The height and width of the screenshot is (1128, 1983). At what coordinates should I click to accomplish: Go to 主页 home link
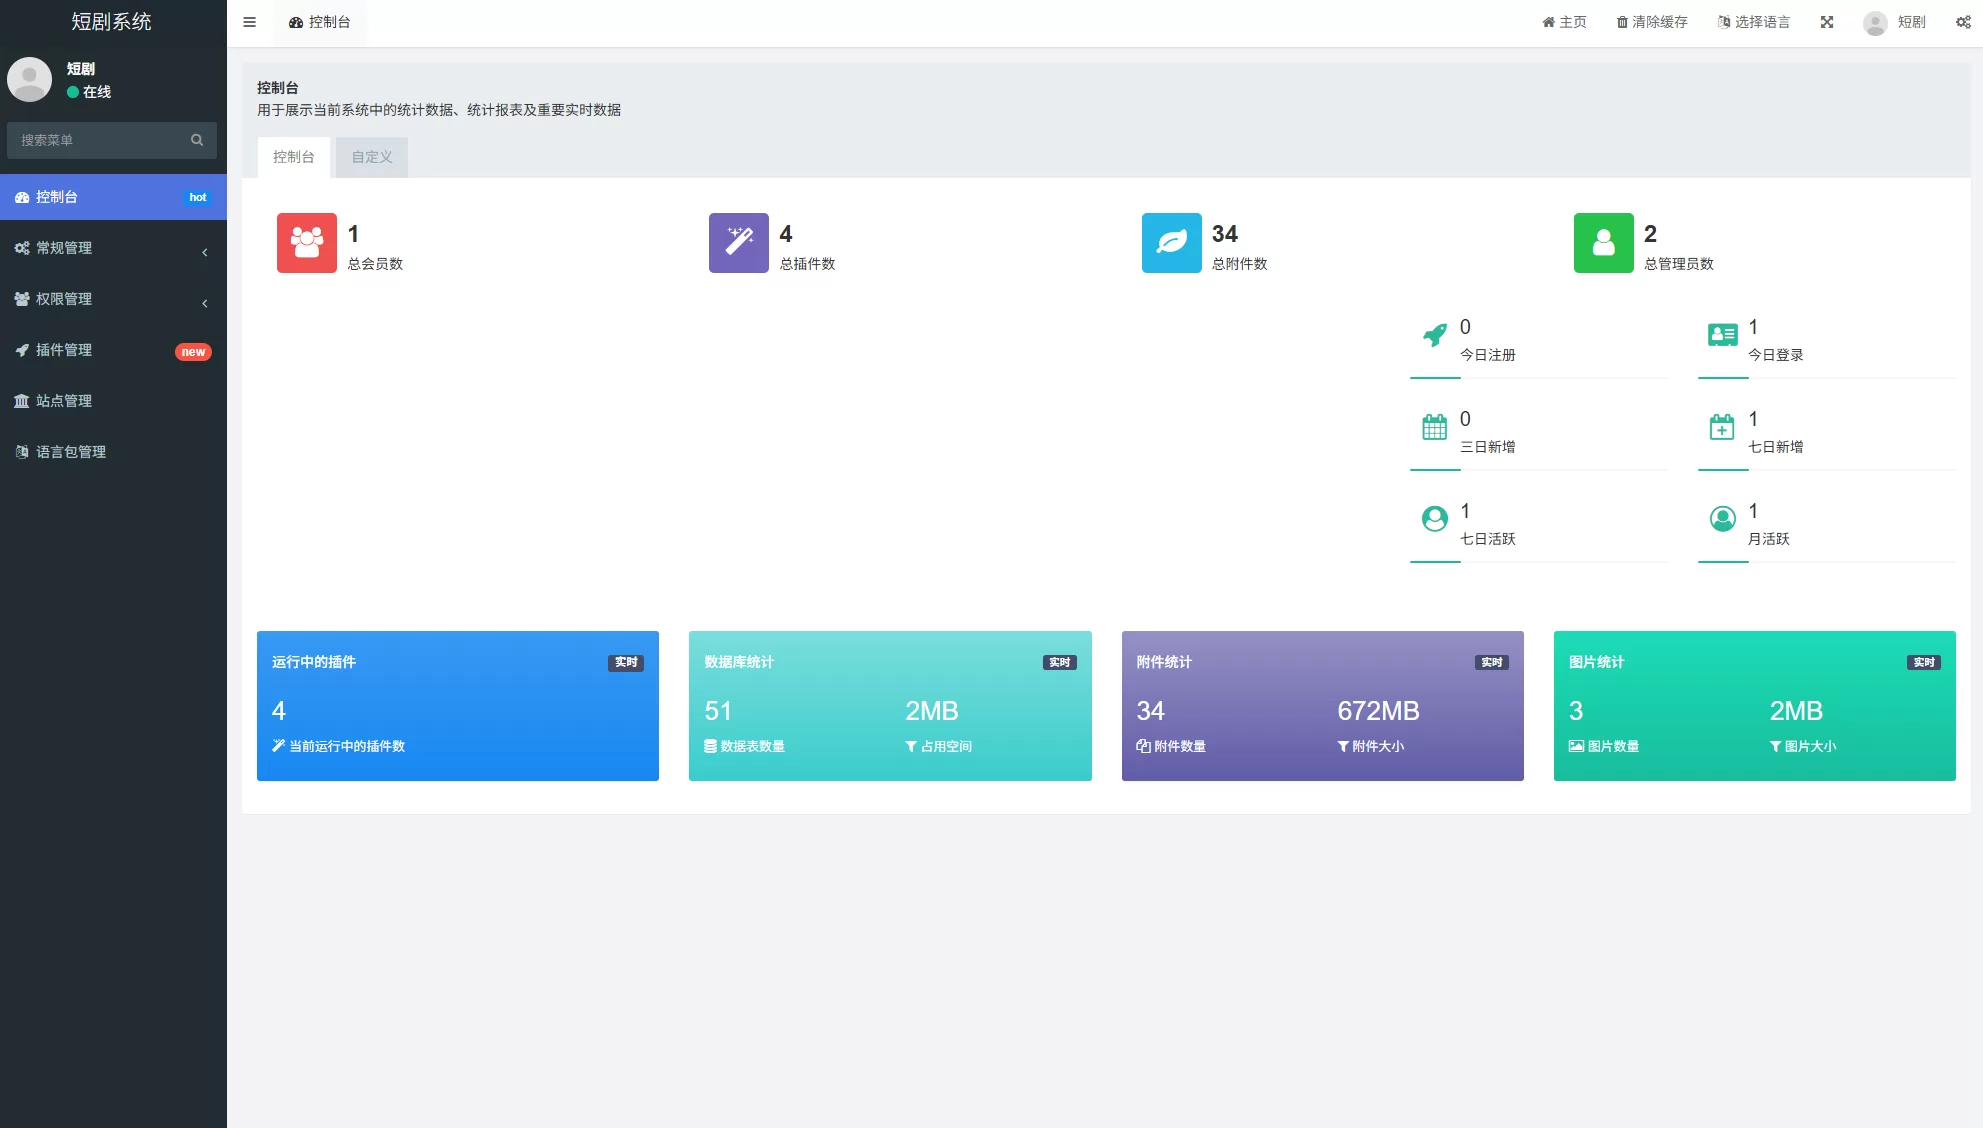tap(1564, 22)
